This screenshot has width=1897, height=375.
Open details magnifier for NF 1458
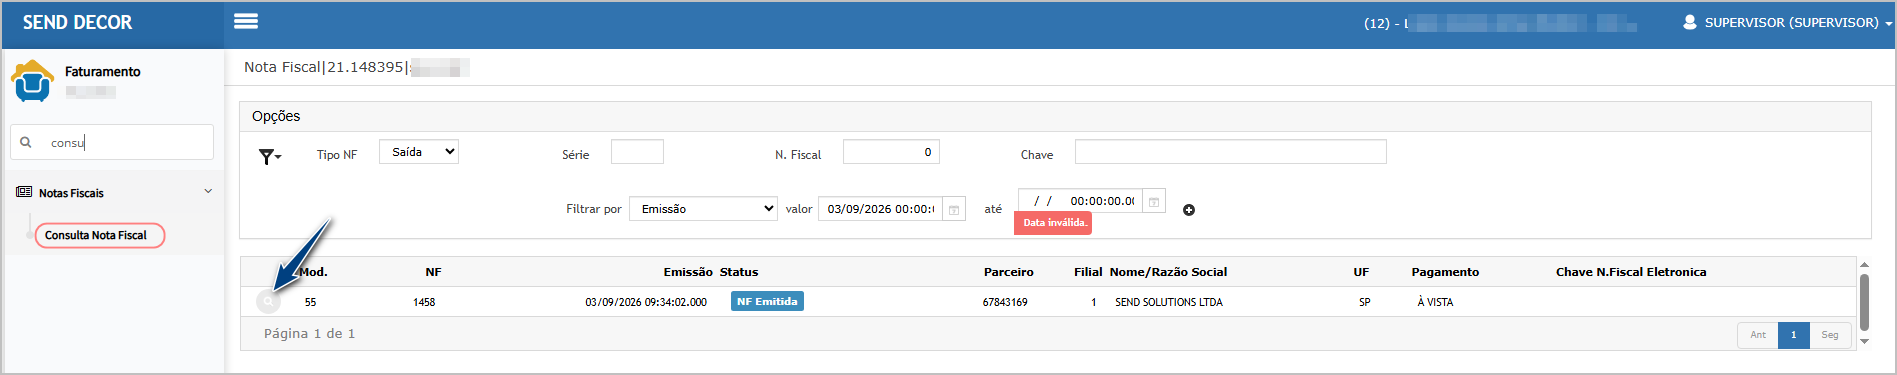(268, 301)
